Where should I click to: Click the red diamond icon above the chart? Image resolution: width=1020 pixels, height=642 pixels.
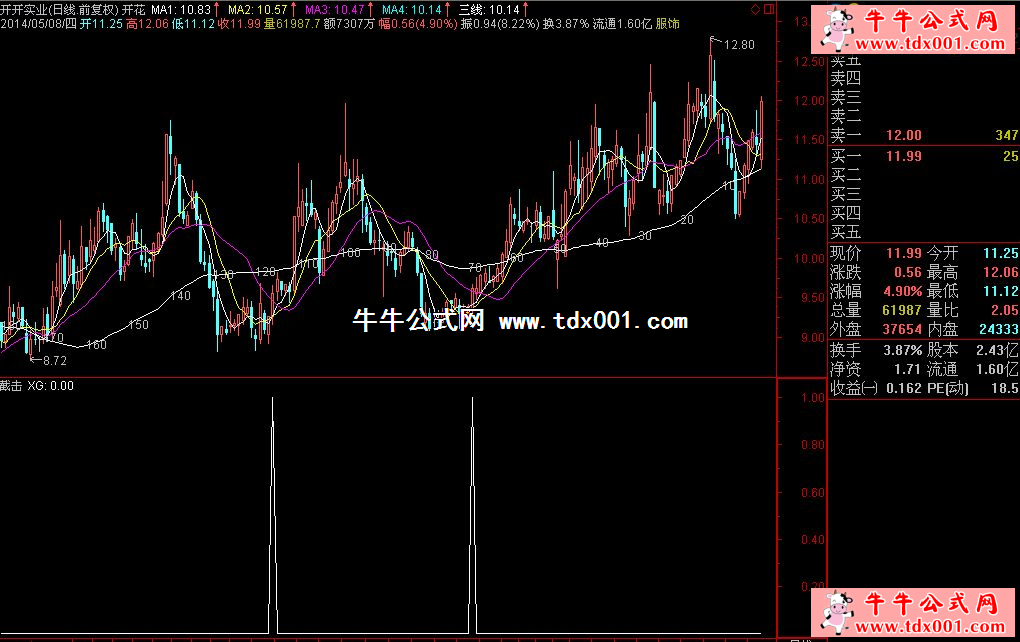[754, 8]
